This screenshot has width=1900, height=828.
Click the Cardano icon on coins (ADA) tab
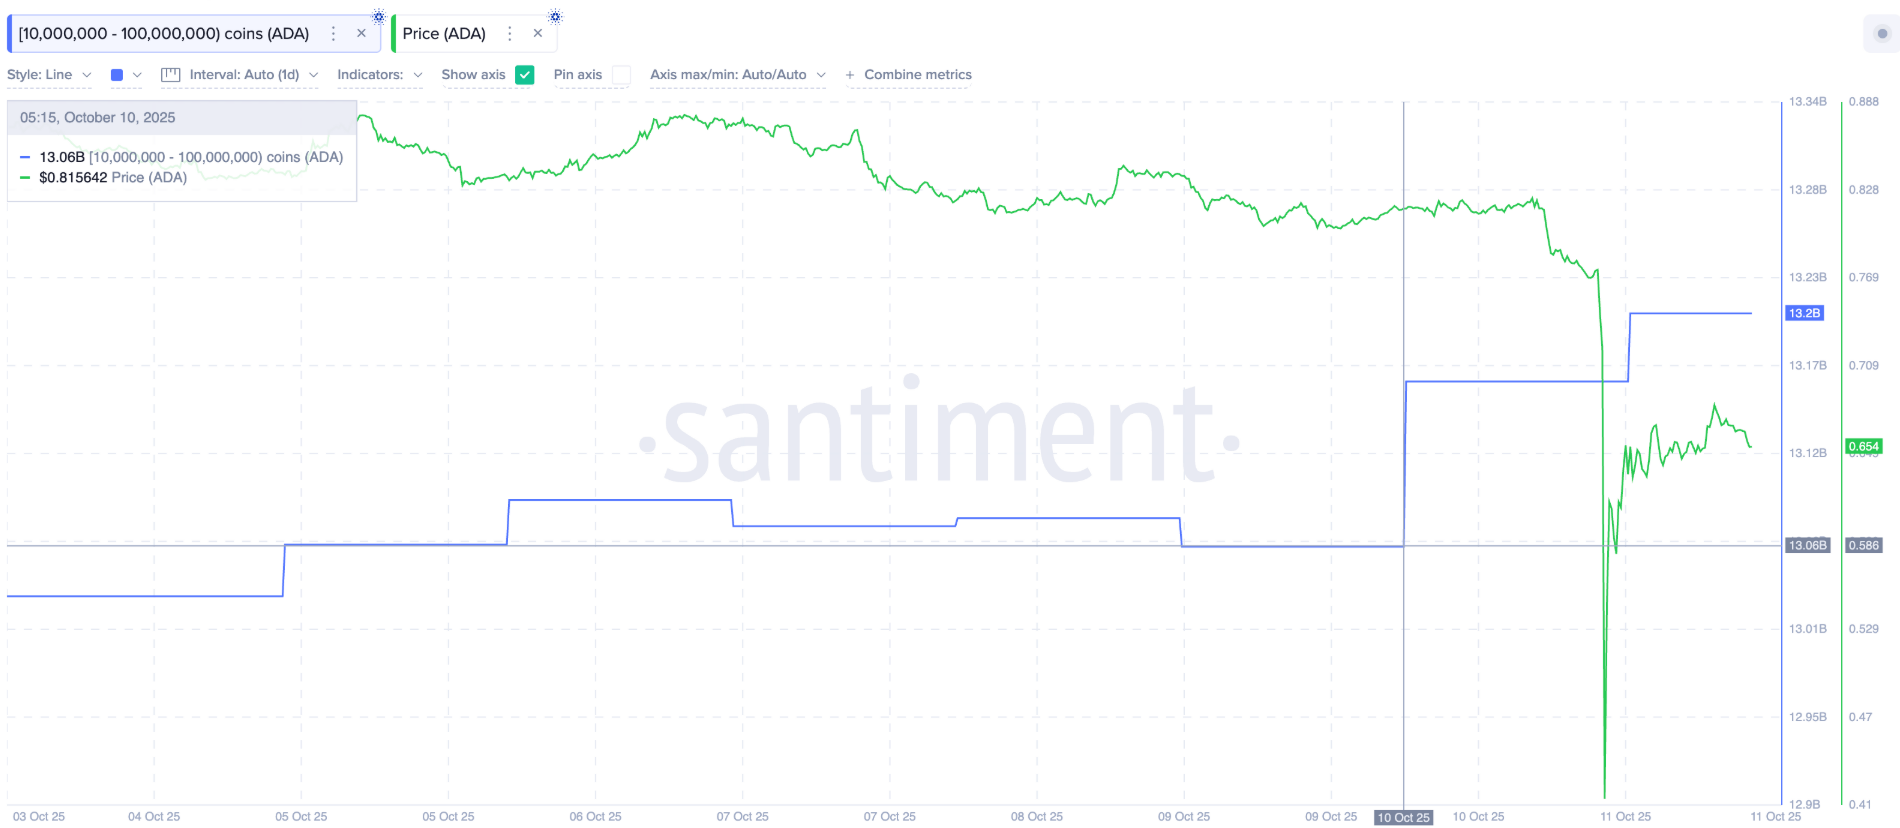378,16
